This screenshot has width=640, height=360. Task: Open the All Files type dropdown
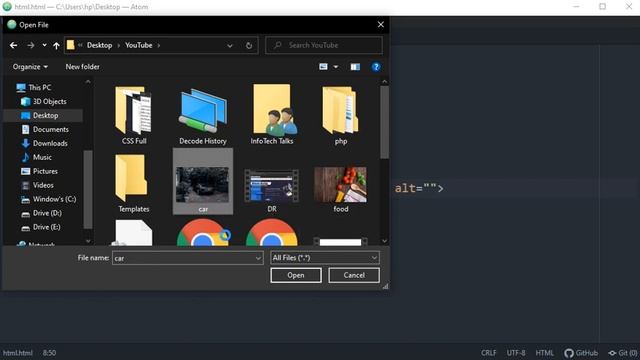(x=325, y=258)
